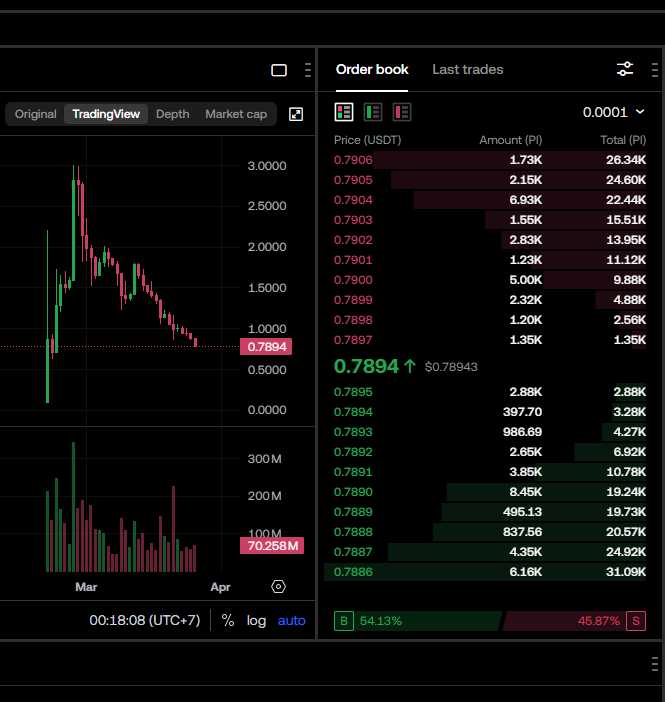Image resolution: width=665 pixels, height=702 pixels.
Task: Select ask price 0.7905
Action: point(353,180)
